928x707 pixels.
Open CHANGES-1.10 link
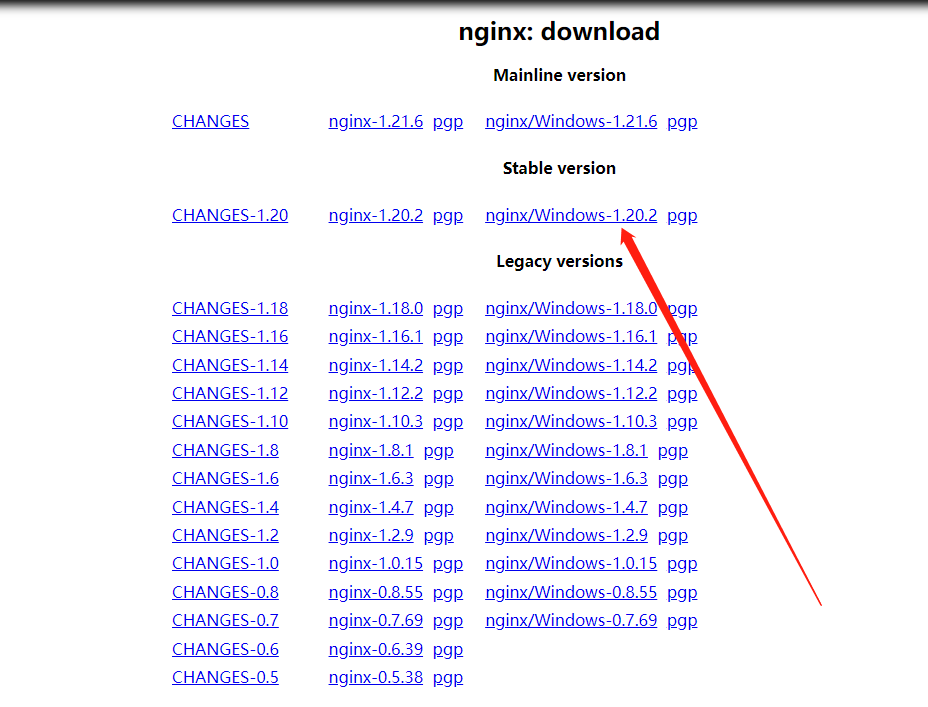(x=230, y=421)
